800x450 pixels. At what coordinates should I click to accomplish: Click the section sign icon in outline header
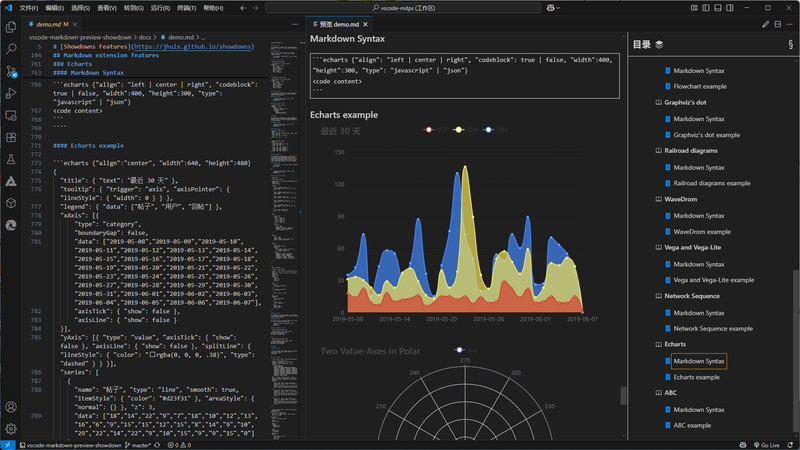[x=790, y=44]
